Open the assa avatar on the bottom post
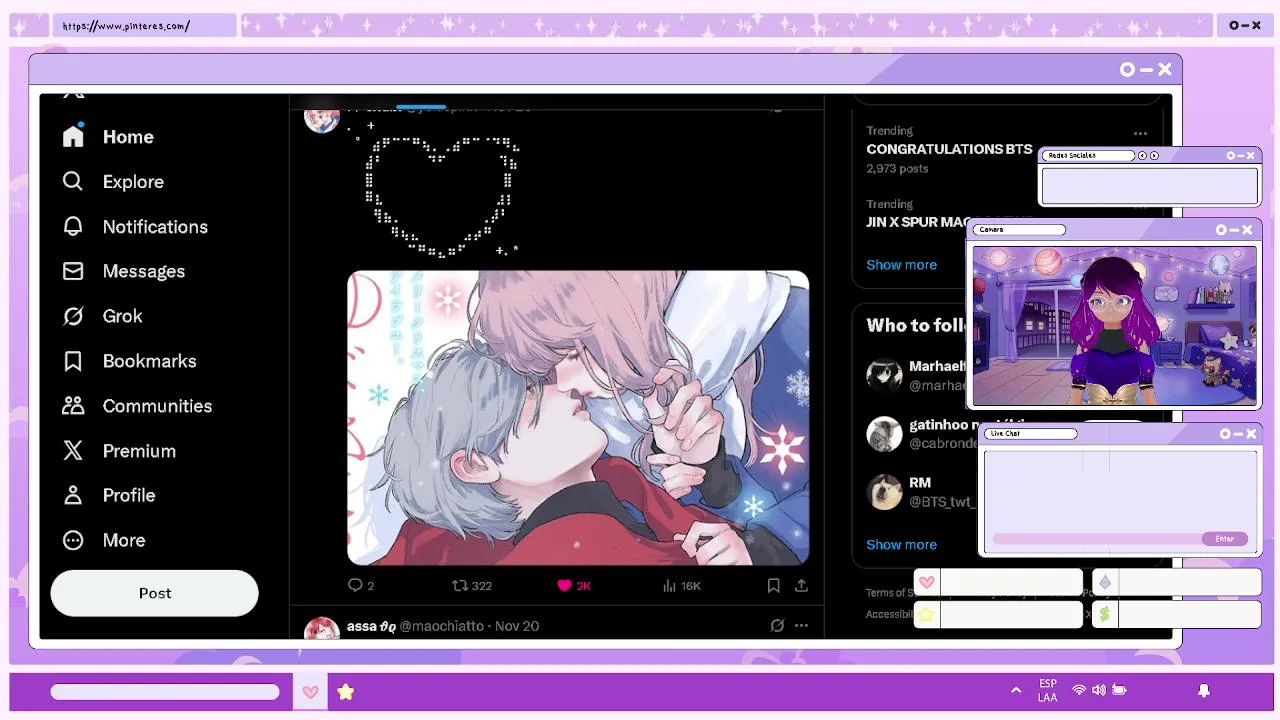 click(322, 629)
